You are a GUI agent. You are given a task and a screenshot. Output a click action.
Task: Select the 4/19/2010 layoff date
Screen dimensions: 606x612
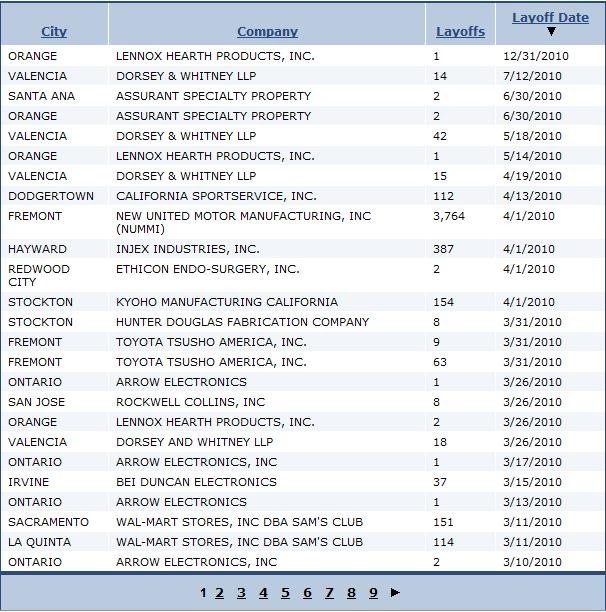532,176
